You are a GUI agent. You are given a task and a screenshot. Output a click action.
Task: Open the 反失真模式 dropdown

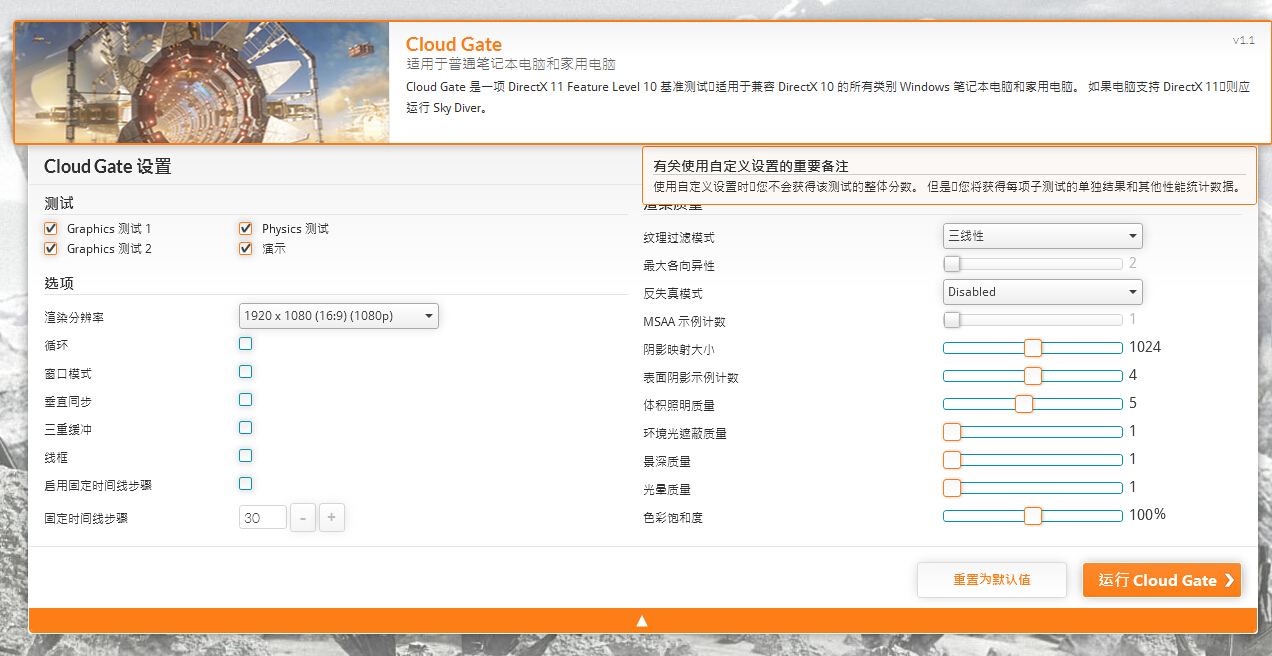click(x=1043, y=292)
